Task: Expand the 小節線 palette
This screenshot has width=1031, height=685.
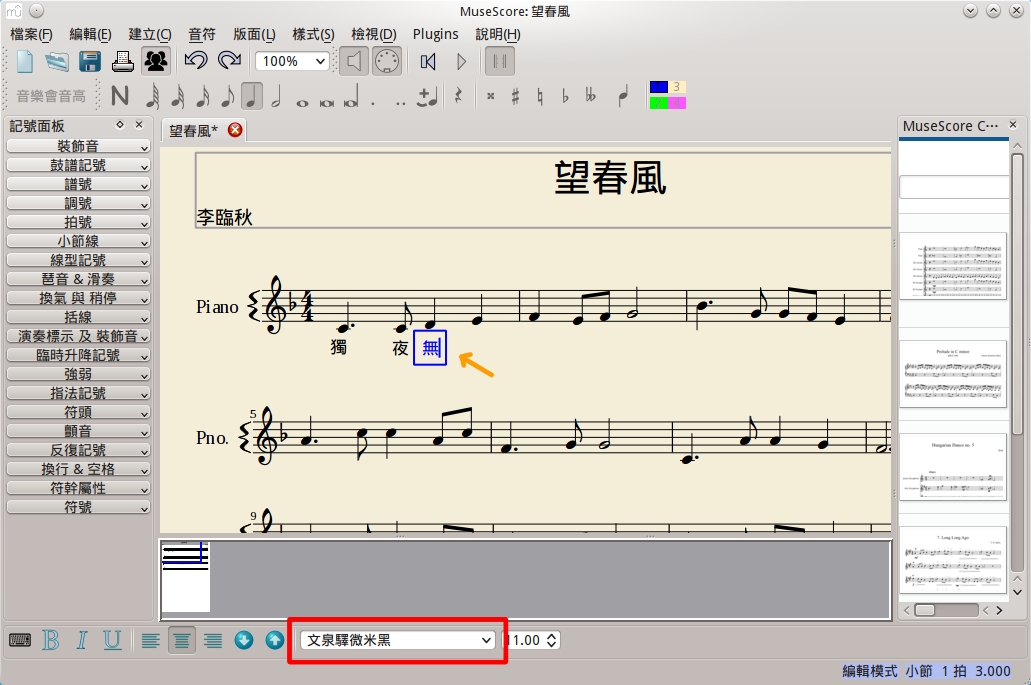Action: (x=78, y=241)
